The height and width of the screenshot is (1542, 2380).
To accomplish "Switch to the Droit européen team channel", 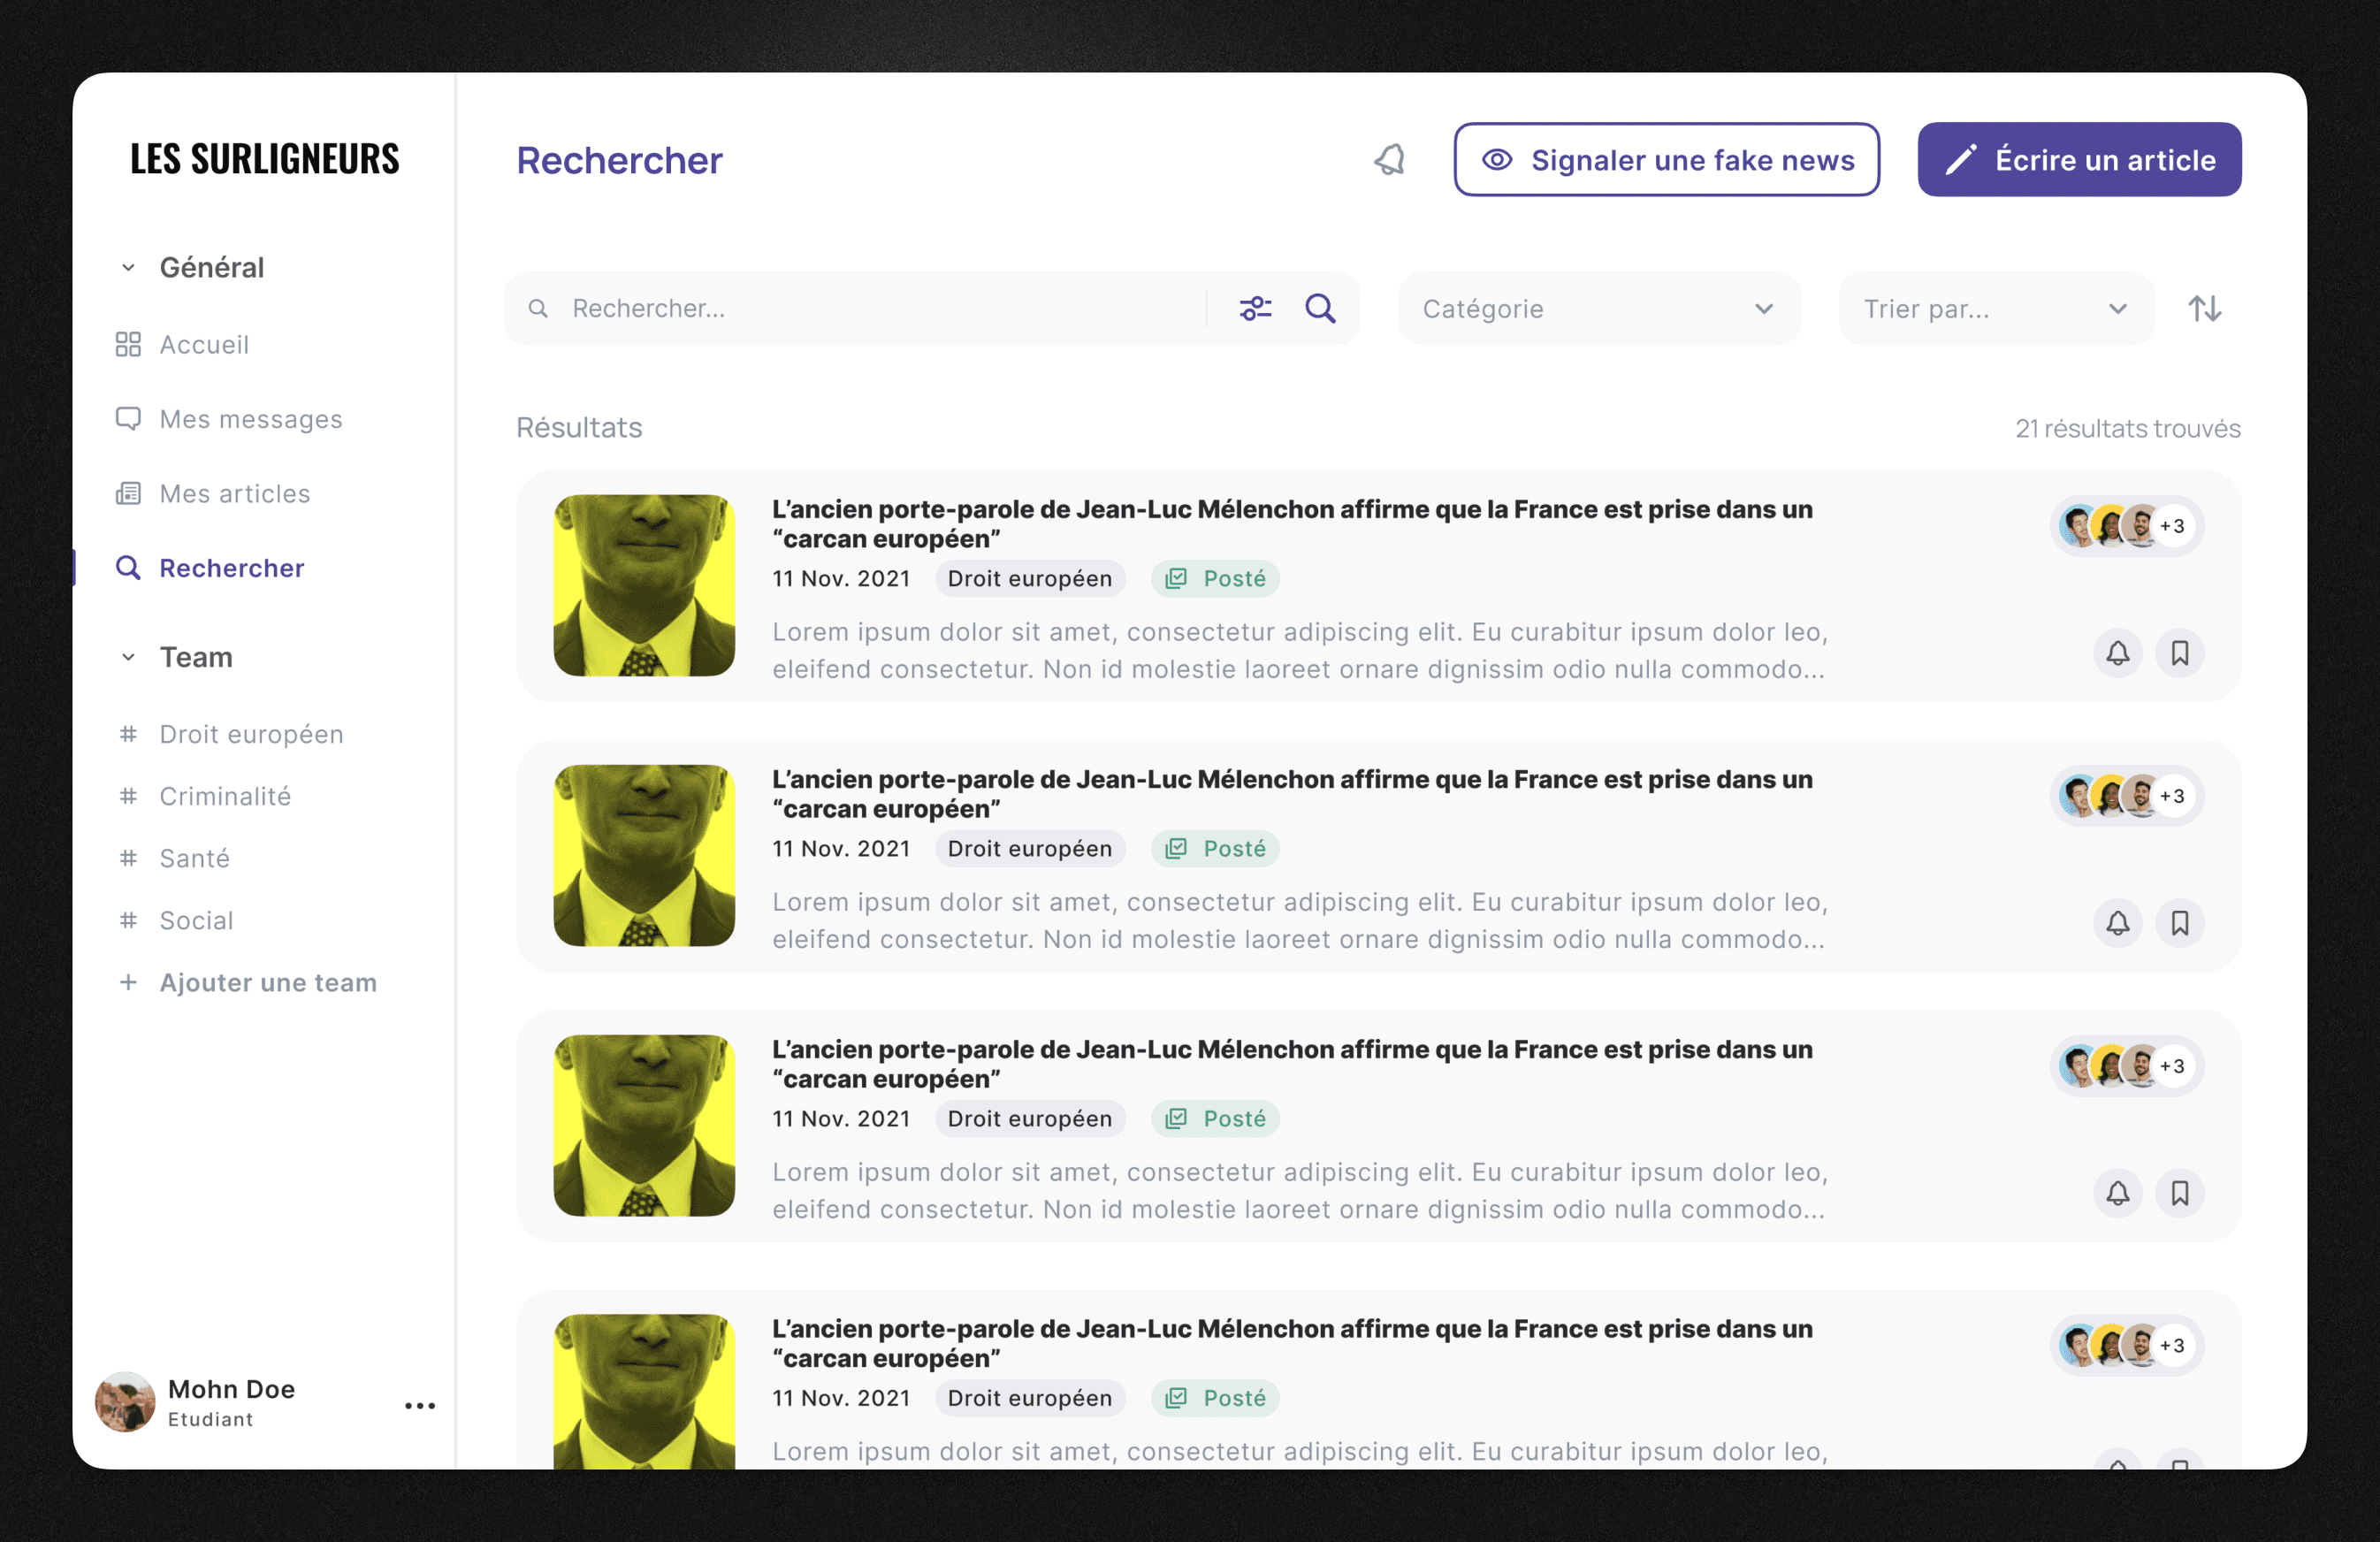I will coord(250,733).
